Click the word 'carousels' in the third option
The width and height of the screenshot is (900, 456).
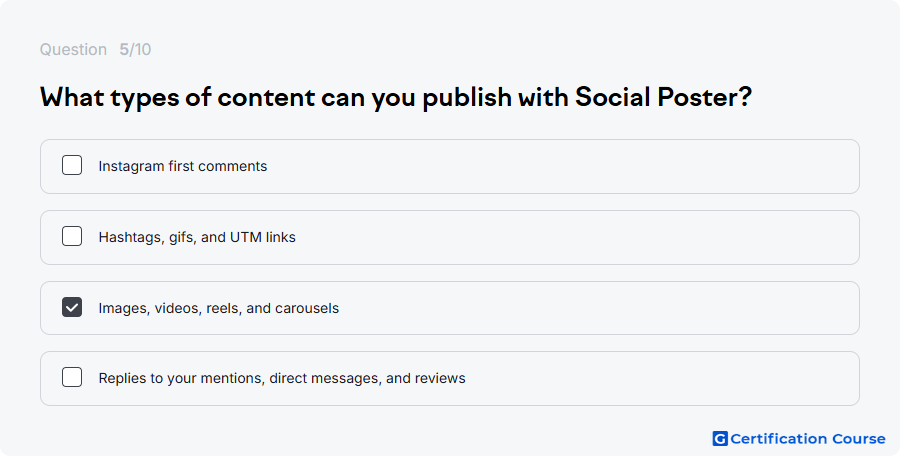(307, 308)
